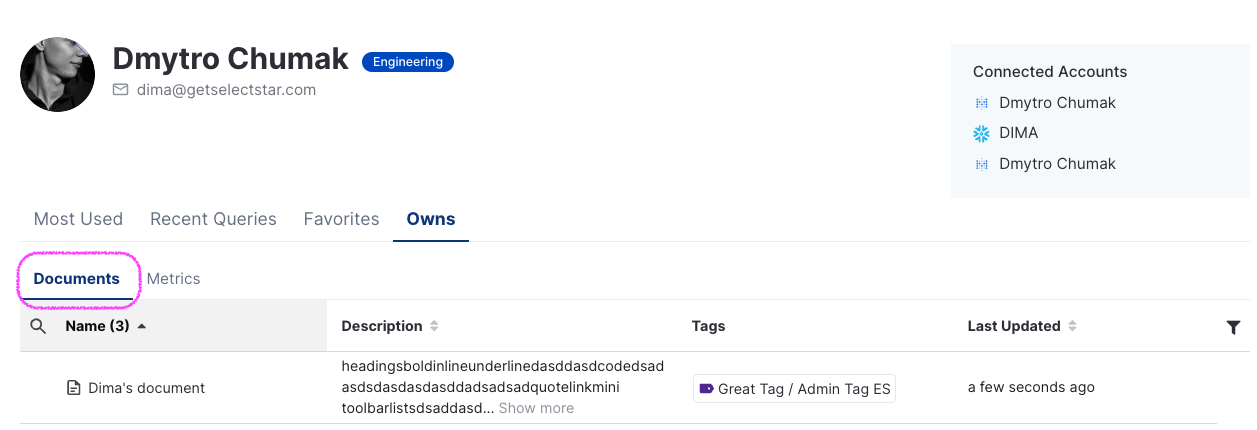Click the document icon beside Dima's document

click(x=73, y=388)
